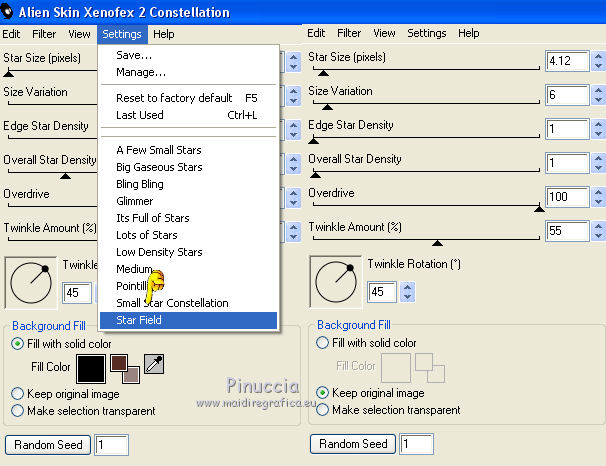Select Low Density Stars preset

(189, 252)
